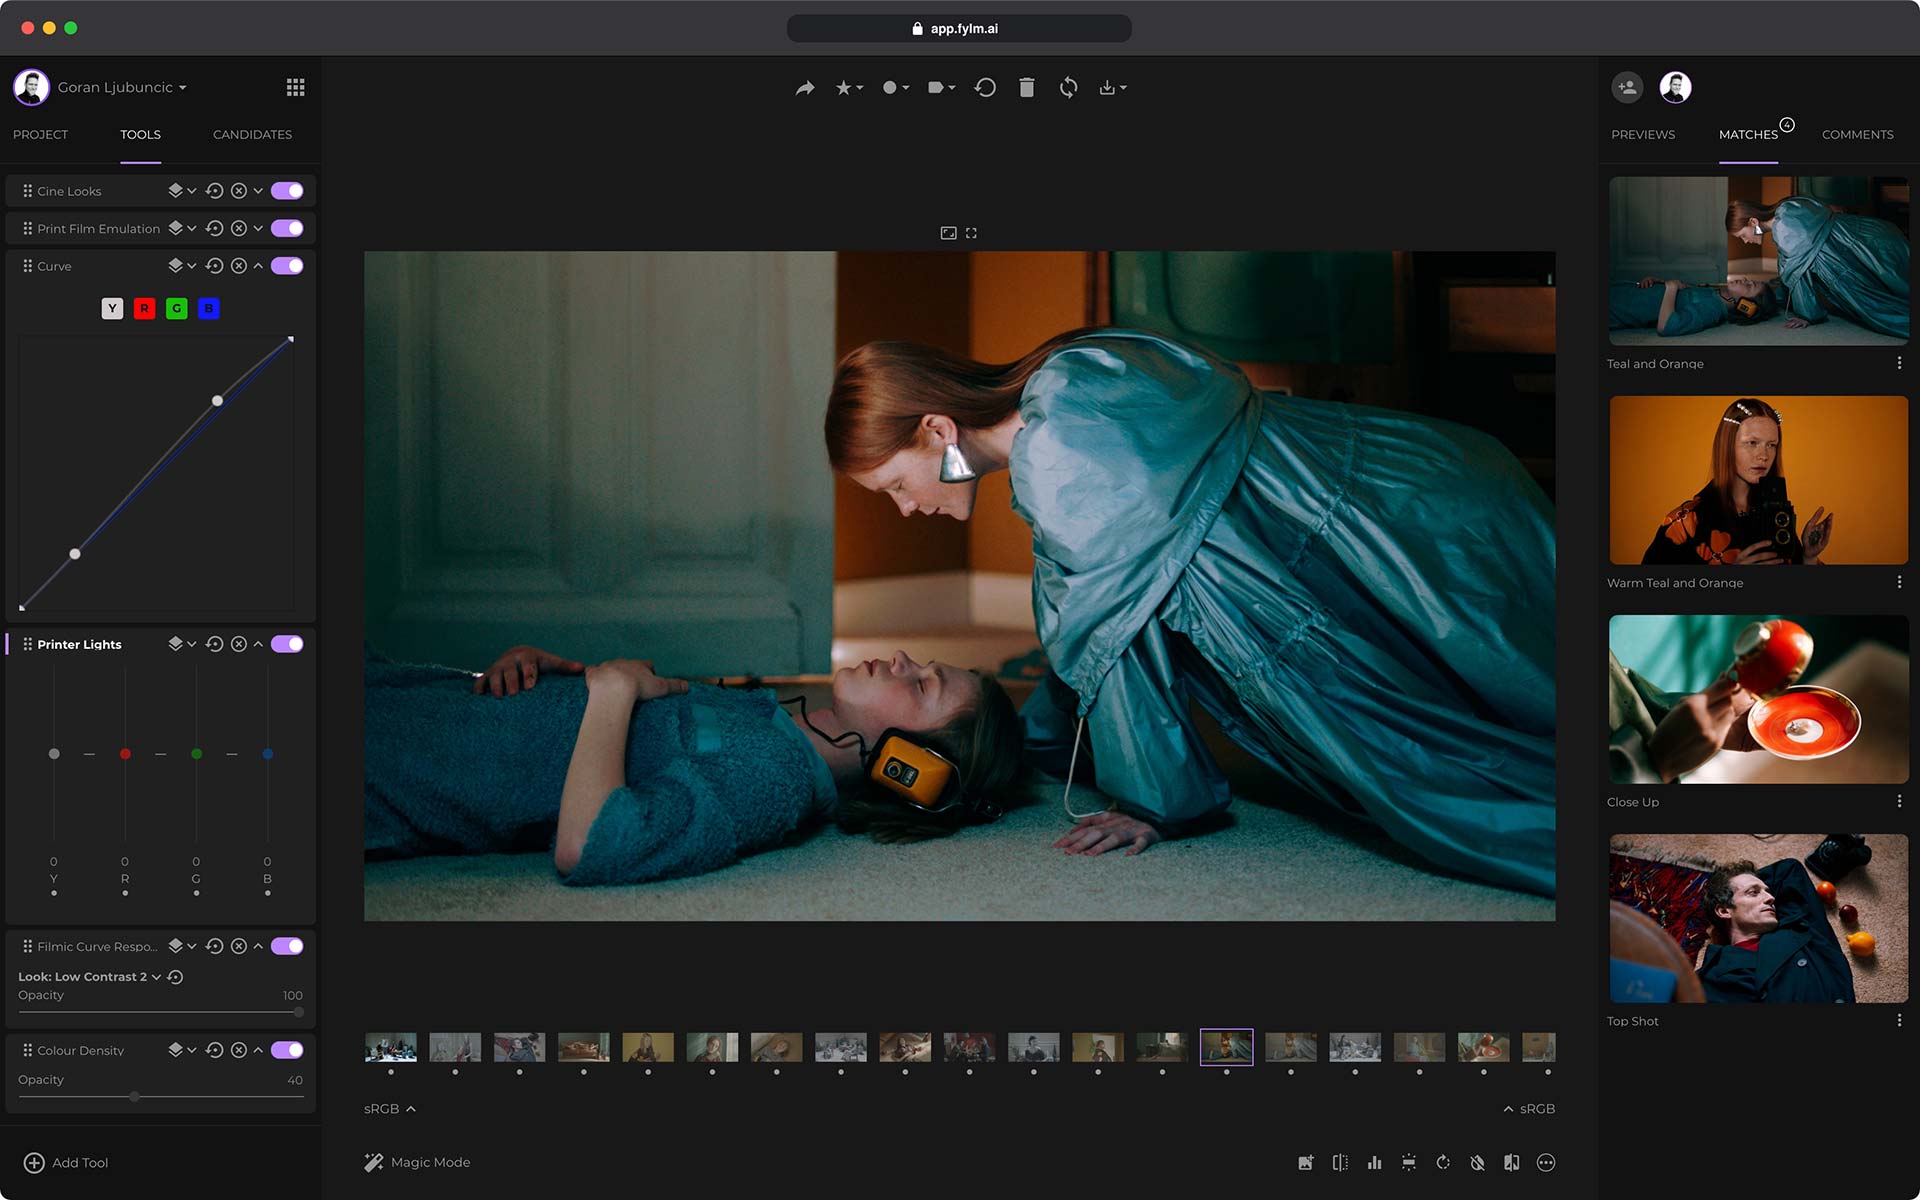This screenshot has height=1200, width=1920.
Task: Toggle off Print Film Emulation
Action: [x=287, y=229]
